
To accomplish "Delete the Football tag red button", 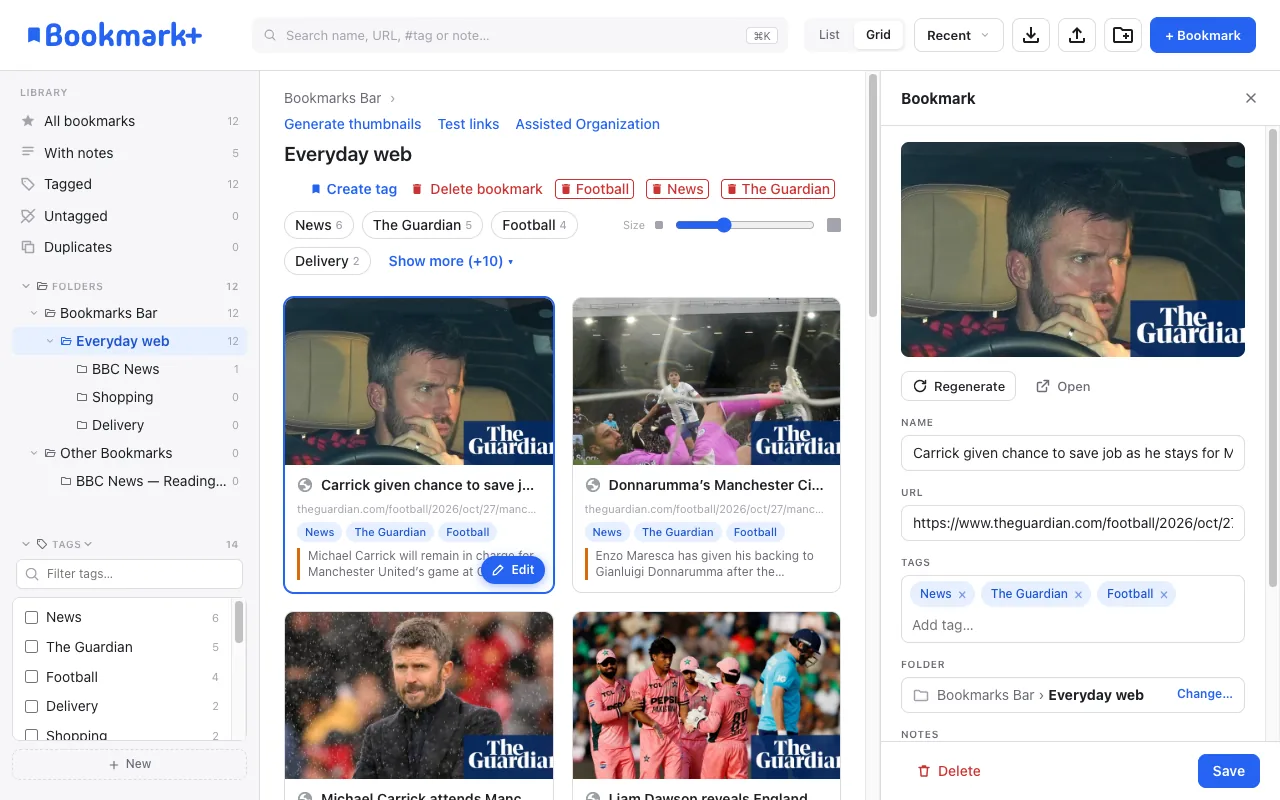I will (594, 189).
